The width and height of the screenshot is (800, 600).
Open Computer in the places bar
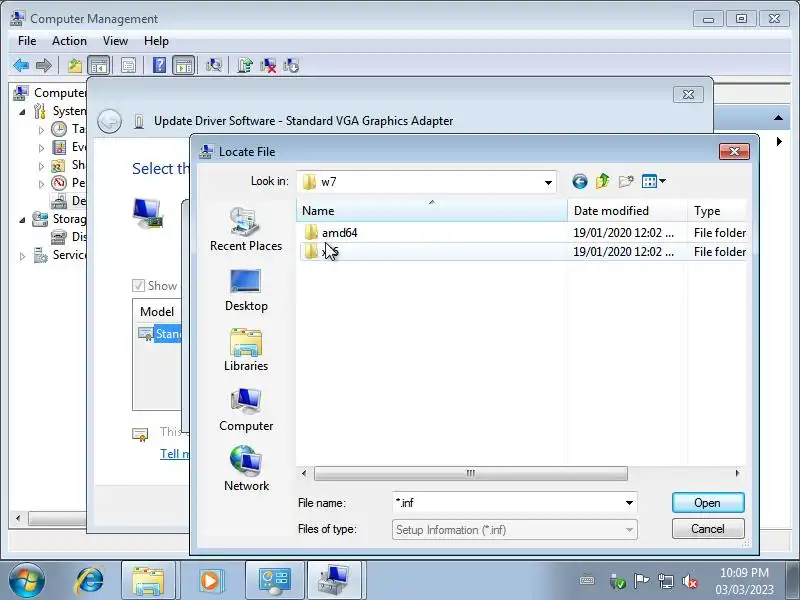(246, 410)
